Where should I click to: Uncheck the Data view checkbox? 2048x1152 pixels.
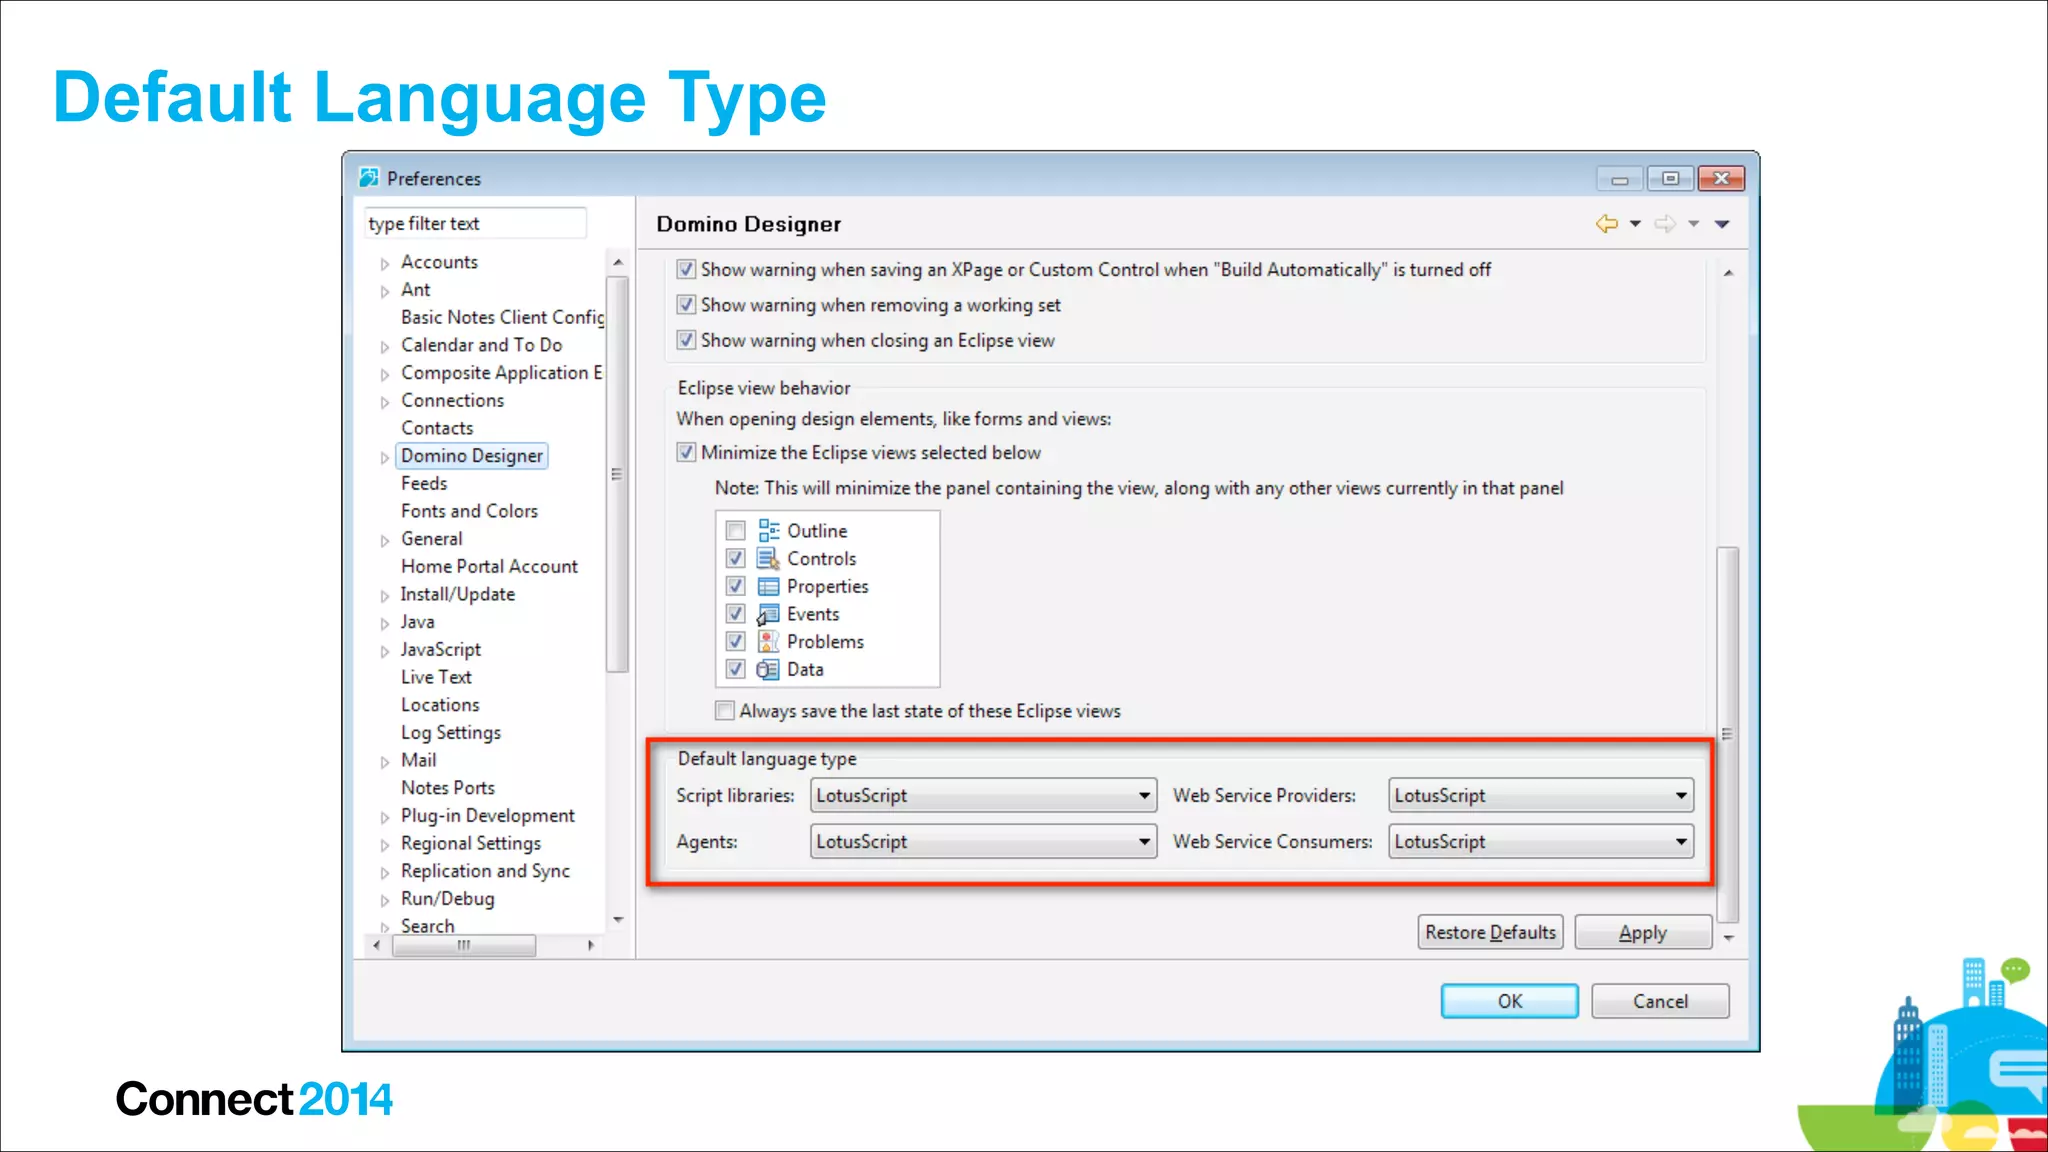click(x=736, y=669)
